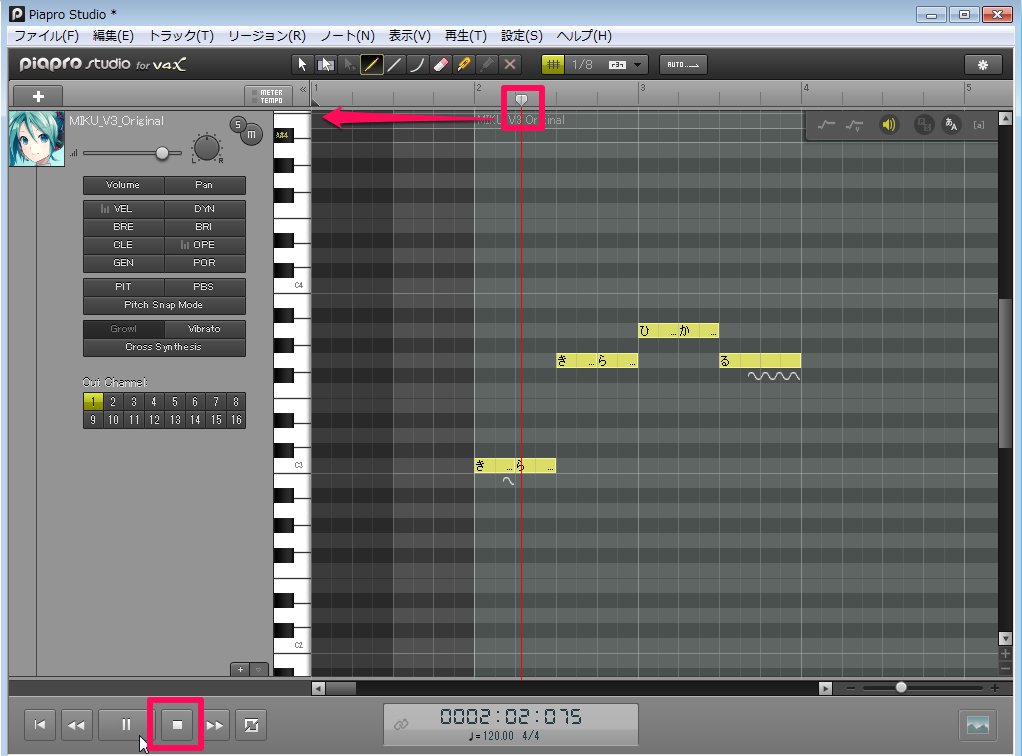Click the stop playback button
Viewport: 1022px width, 756px height.
[x=177, y=725]
